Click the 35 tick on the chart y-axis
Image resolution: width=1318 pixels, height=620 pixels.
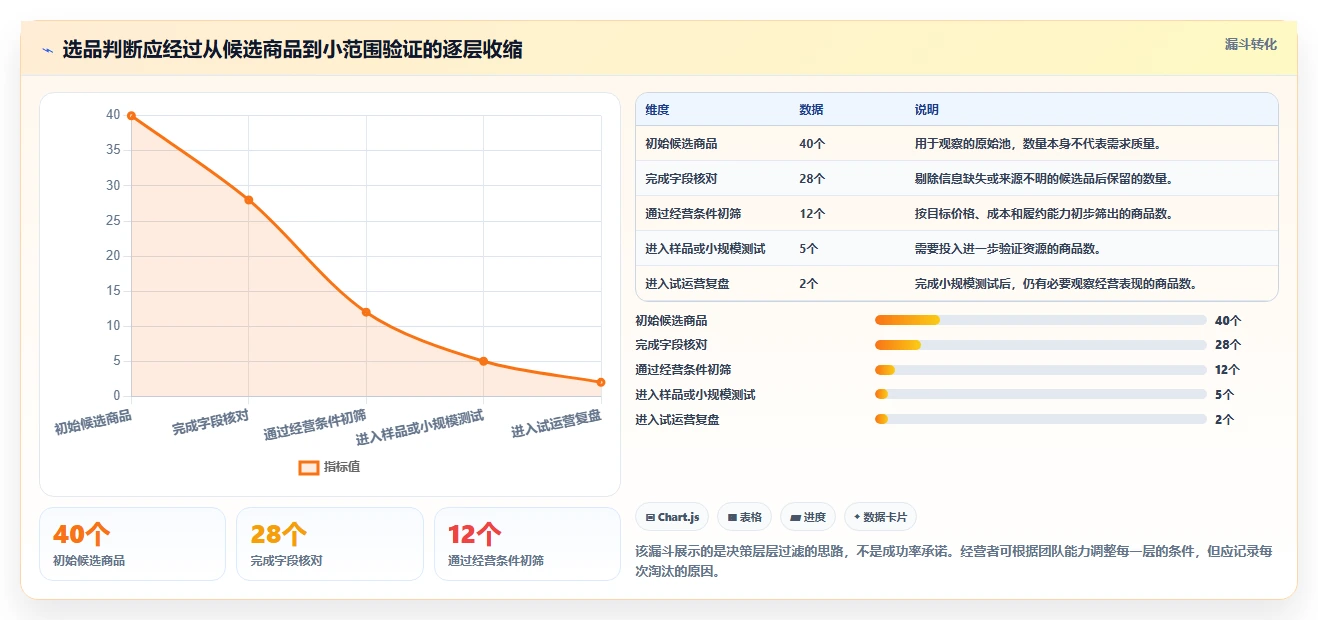(113, 150)
